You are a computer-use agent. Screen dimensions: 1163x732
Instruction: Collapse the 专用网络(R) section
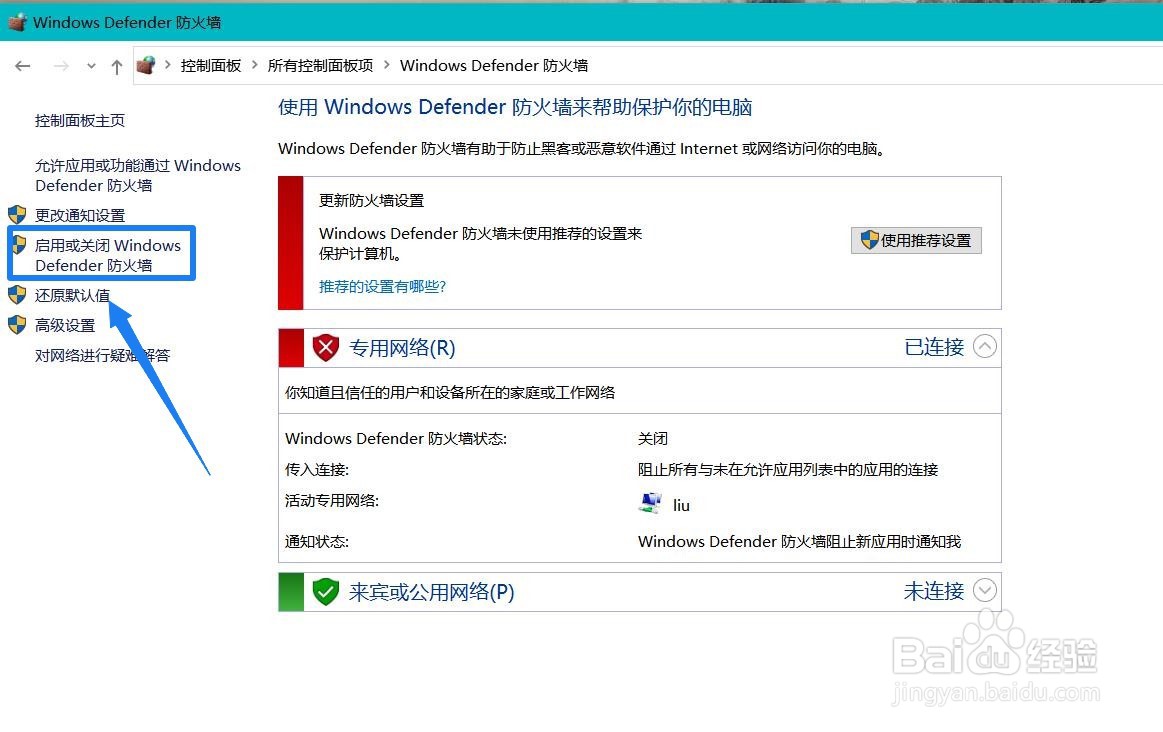[985, 346]
